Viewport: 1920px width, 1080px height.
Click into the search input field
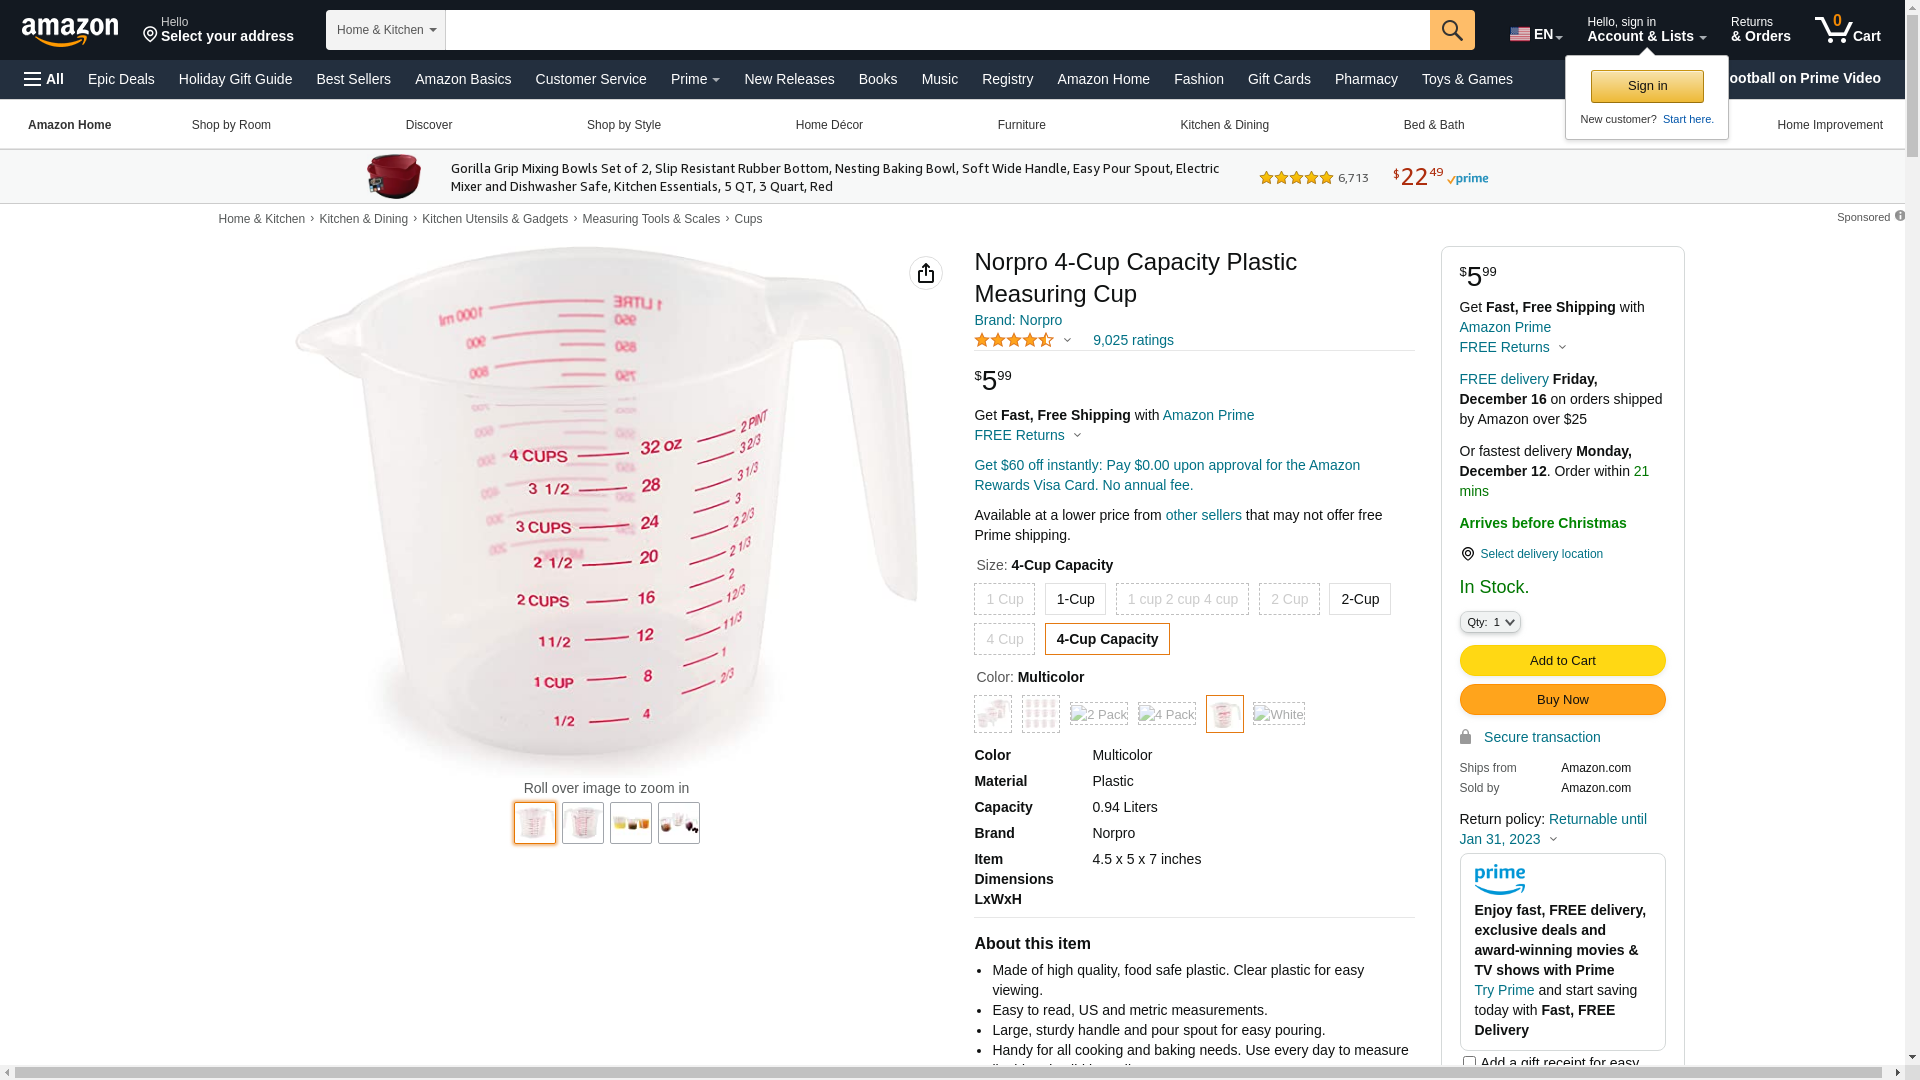pos(937,30)
